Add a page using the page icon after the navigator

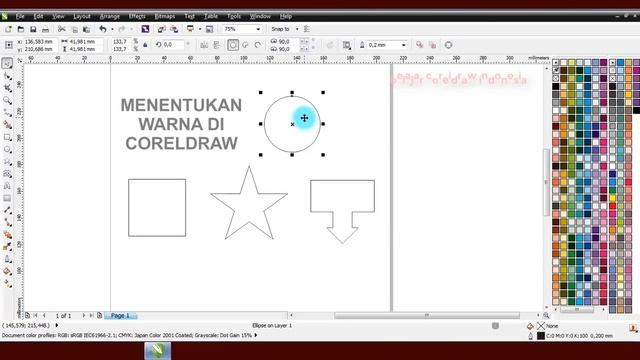tap(99, 316)
